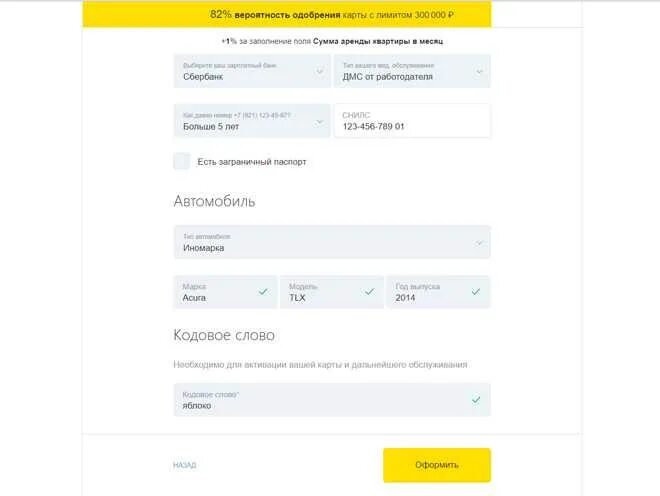Click the Есть заграничный паспорт label

[252, 162]
